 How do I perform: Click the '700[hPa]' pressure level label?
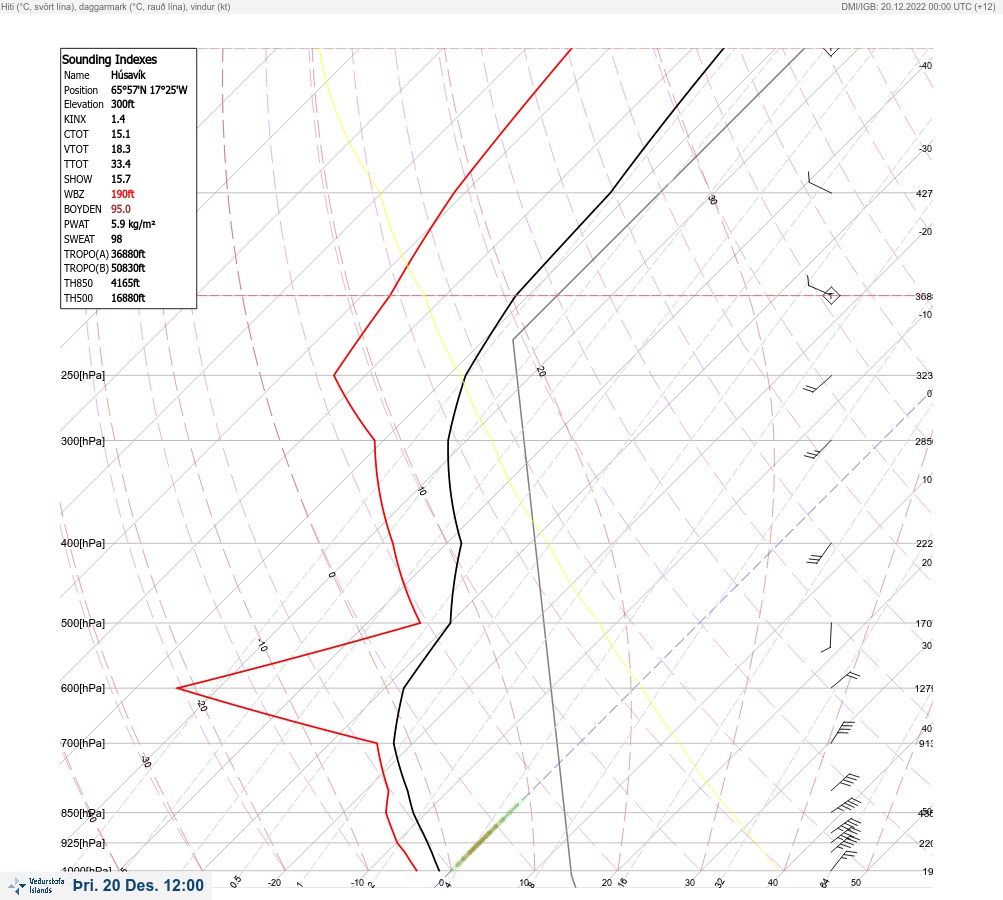point(83,743)
